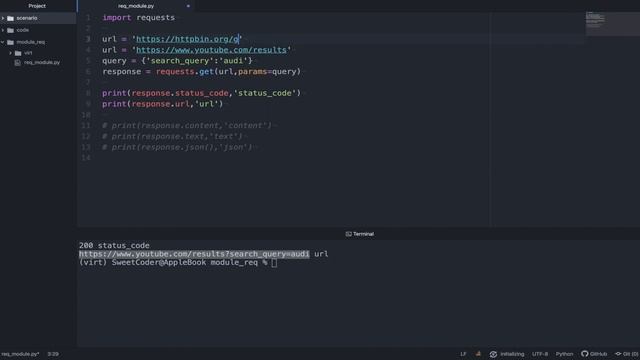Click the req_module.py file name in the status bar

click(x=20, y=354)
